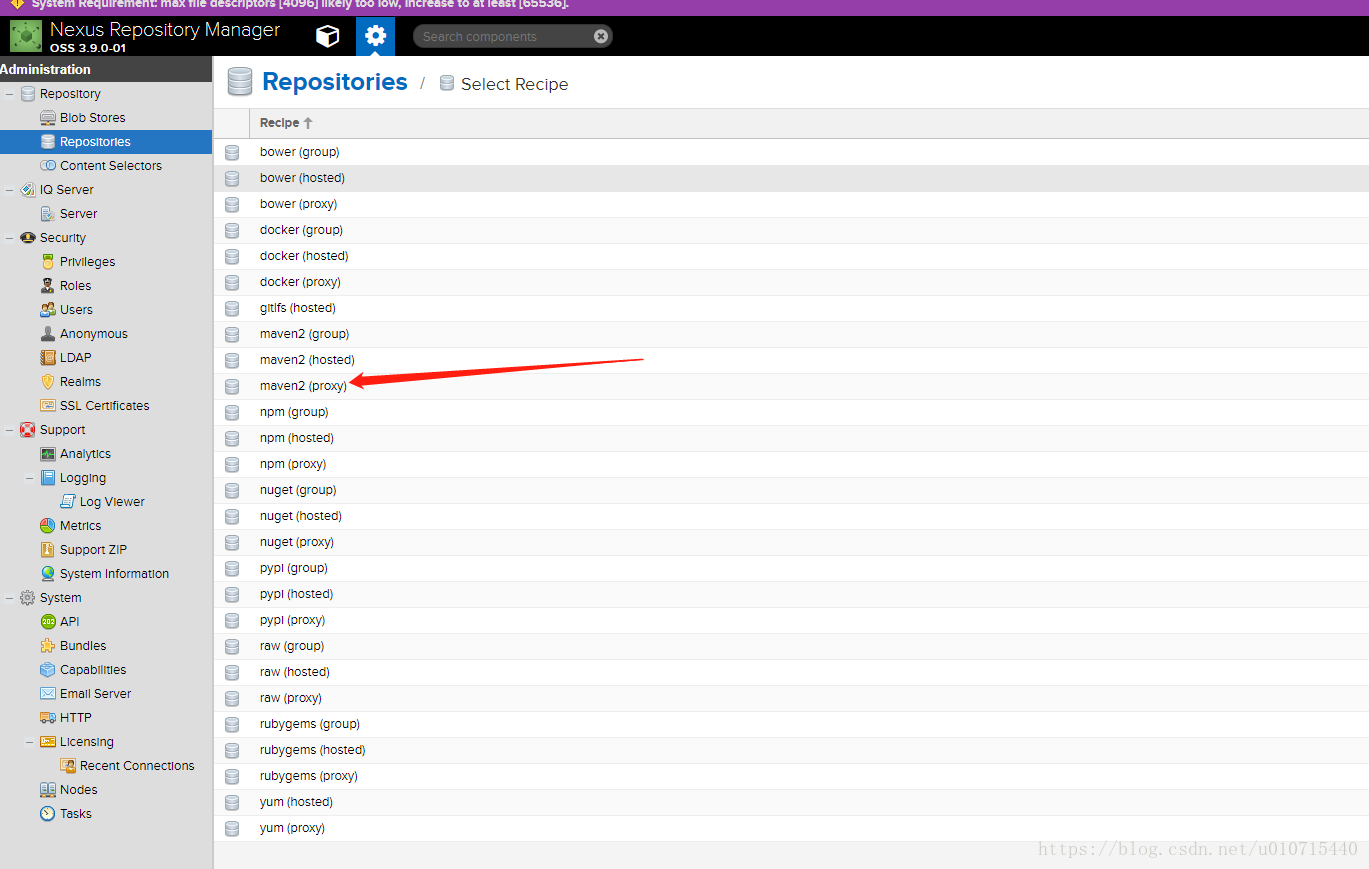Viewport: 1369px width, 869px height.
Task: Open the Administration gear icon in header
Action: [x=375, y=36]
